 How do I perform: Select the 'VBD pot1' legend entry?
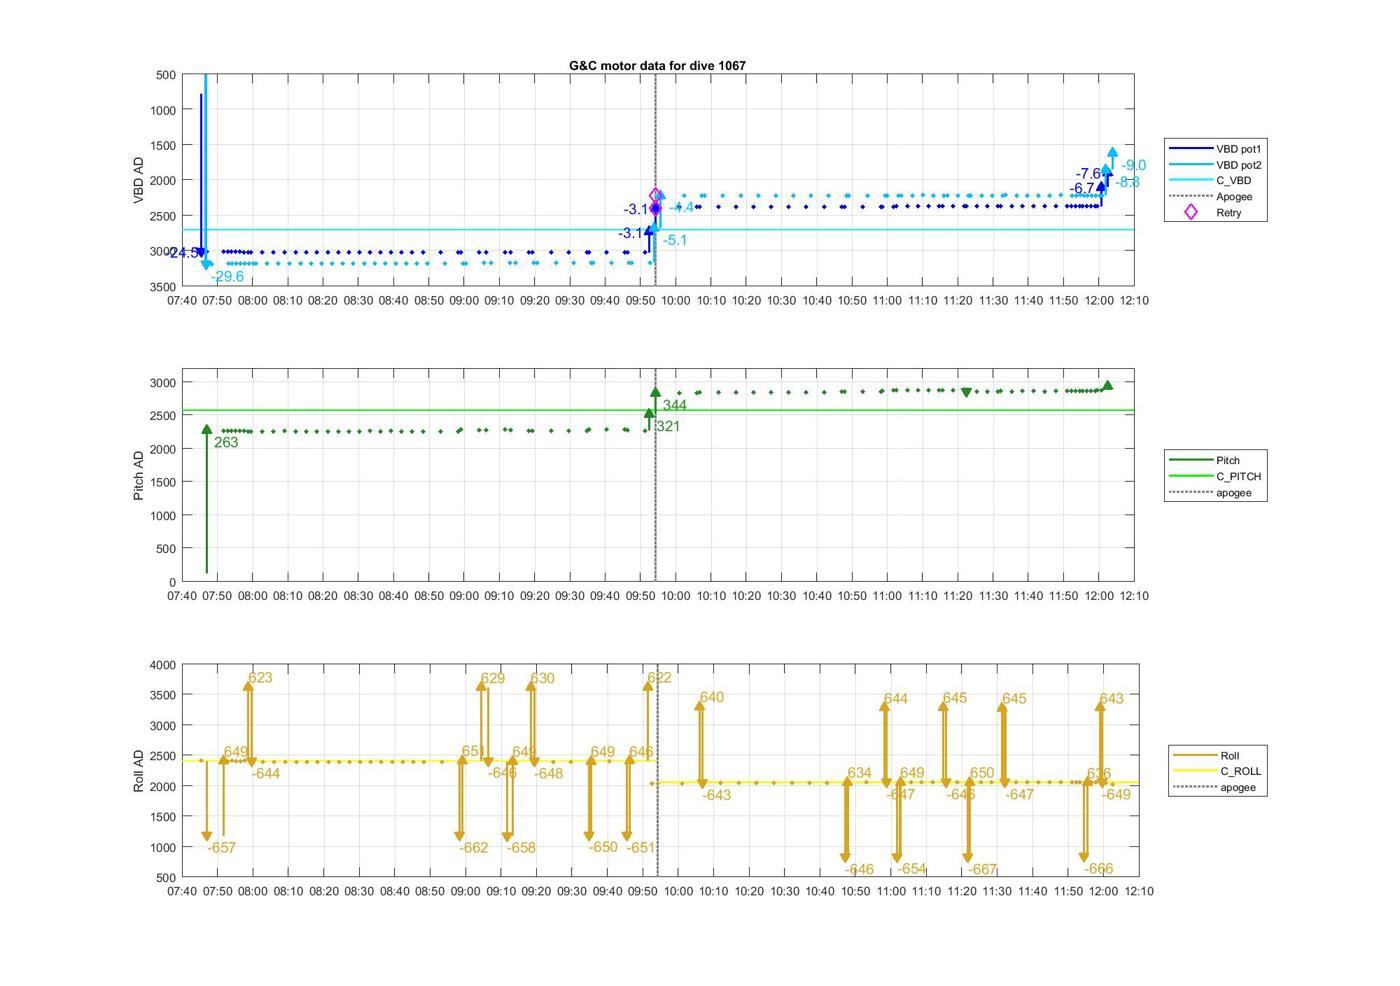[1238, 149]
